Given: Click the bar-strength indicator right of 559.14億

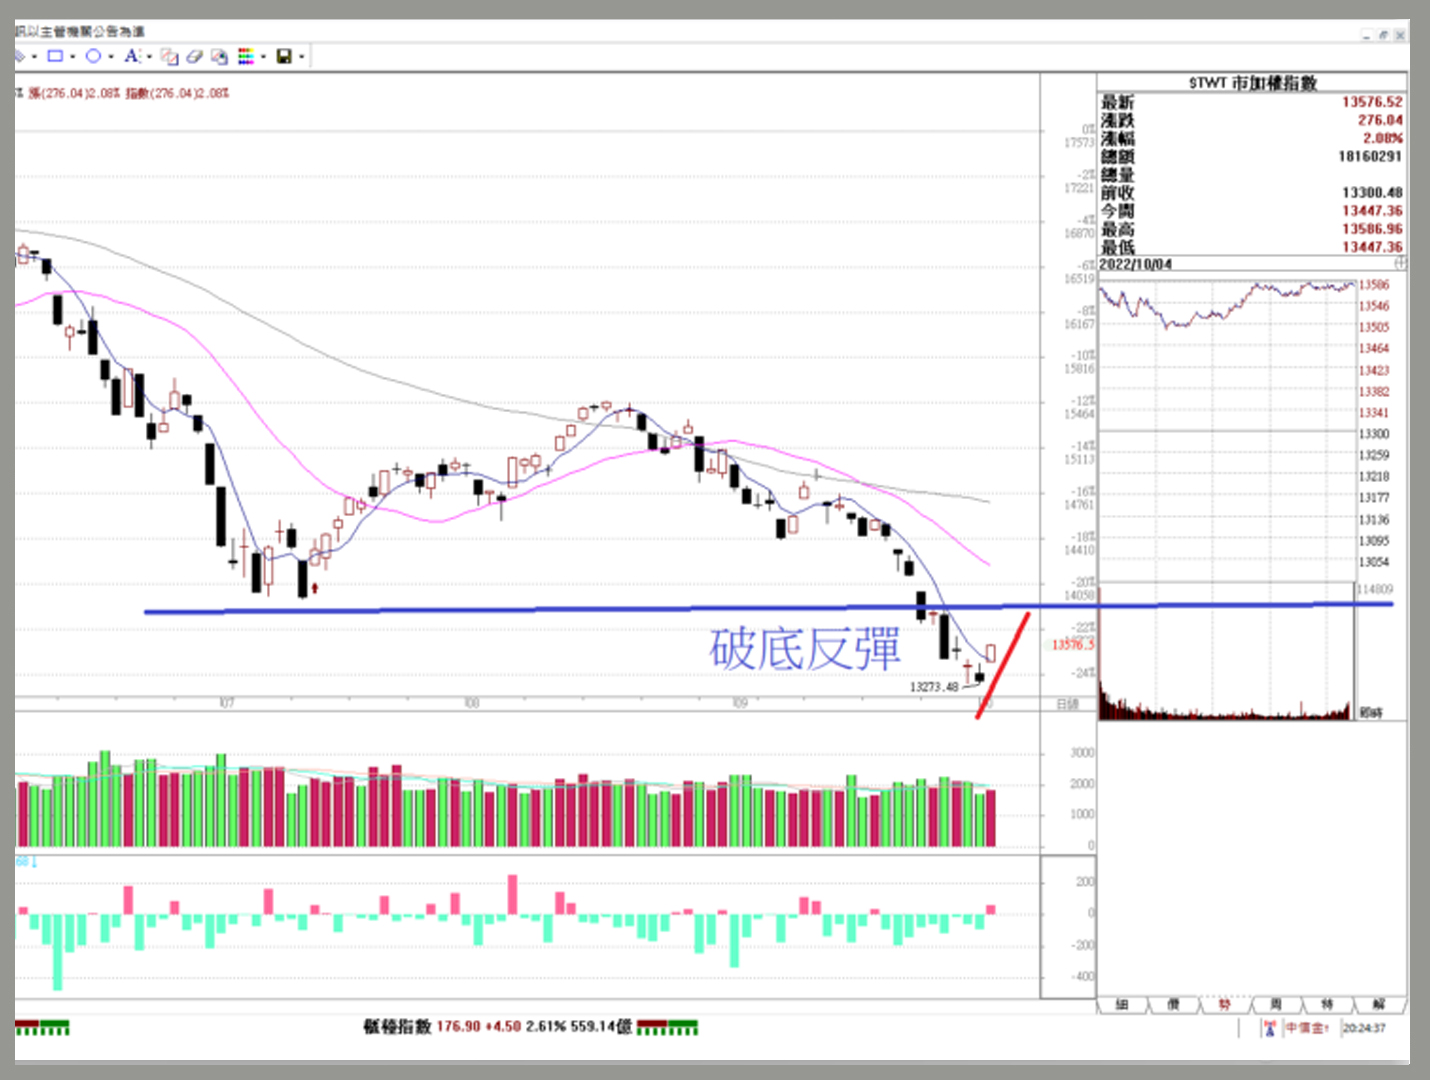Looking at the screenshot, I should [667, 1027].
